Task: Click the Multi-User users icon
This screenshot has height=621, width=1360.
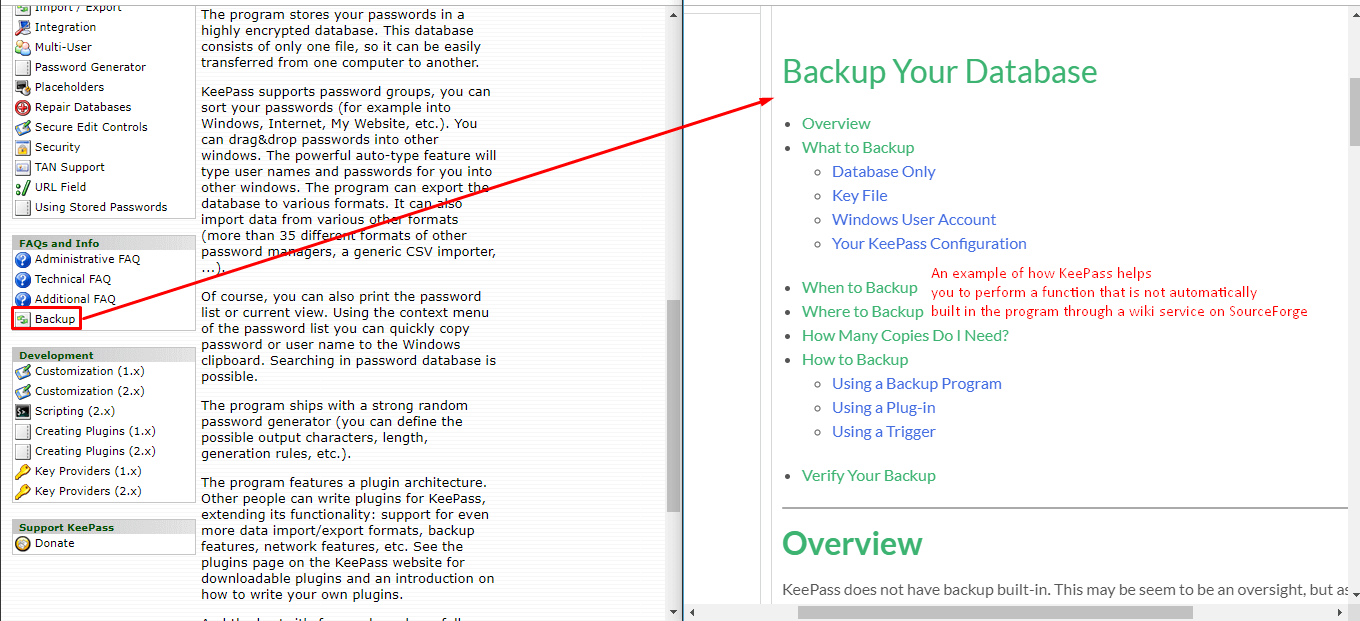Action: point(23,47)
